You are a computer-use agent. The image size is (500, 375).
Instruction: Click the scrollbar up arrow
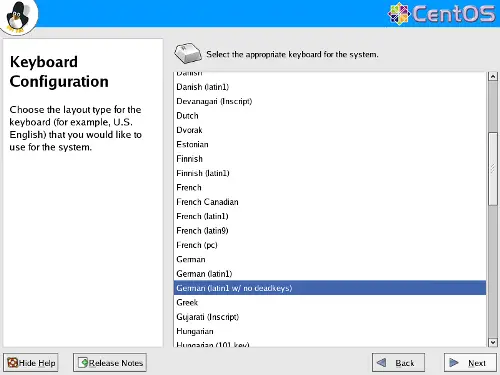coord(493,76)
